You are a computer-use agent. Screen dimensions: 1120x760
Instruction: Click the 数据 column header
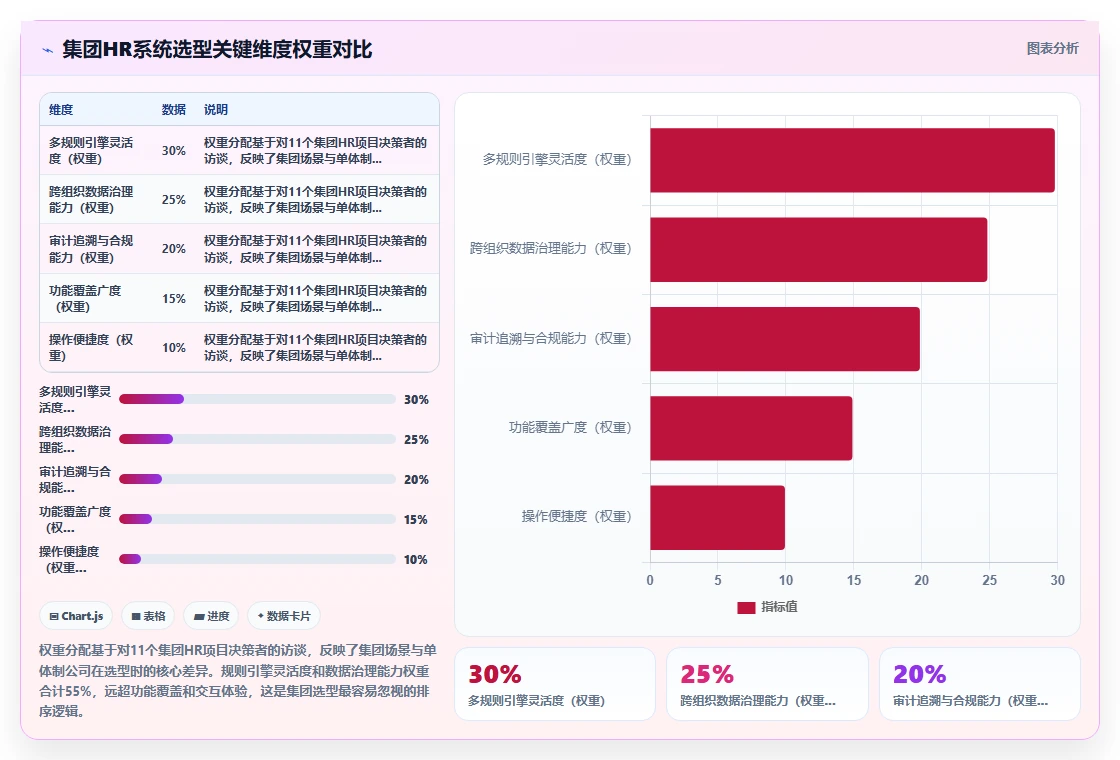[174, 109]
